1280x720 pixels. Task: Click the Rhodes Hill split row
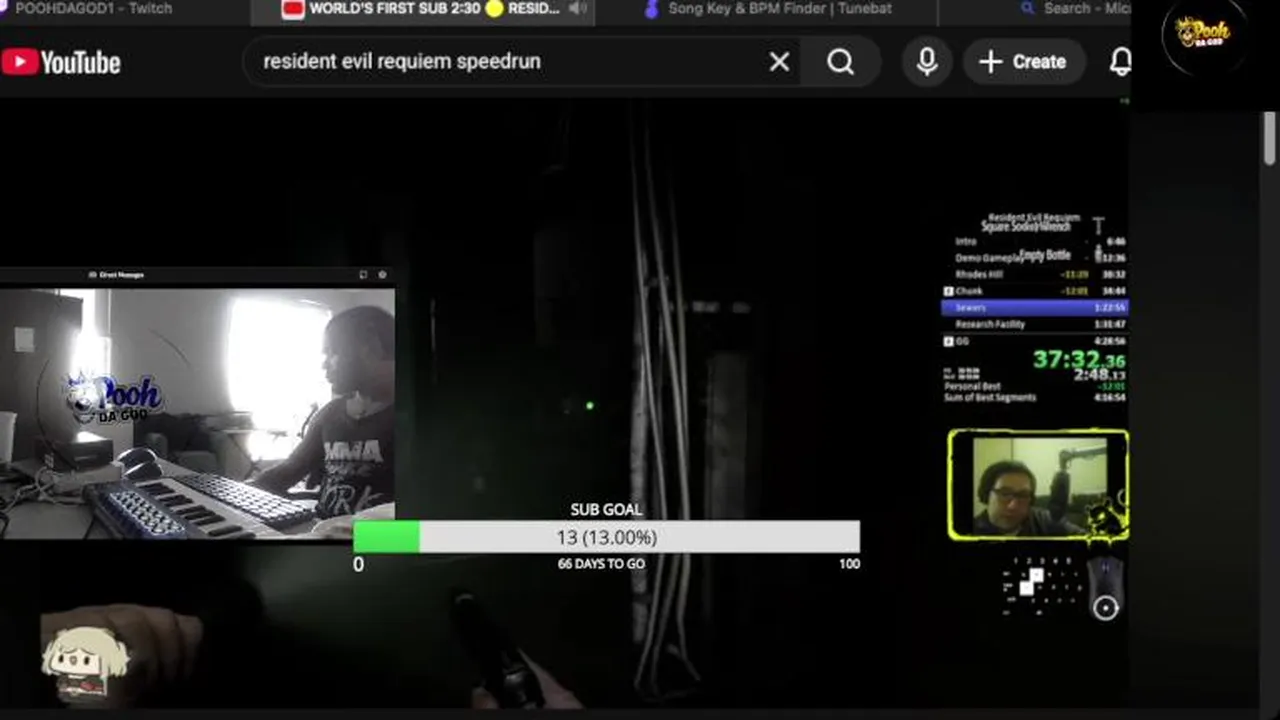1035,274
